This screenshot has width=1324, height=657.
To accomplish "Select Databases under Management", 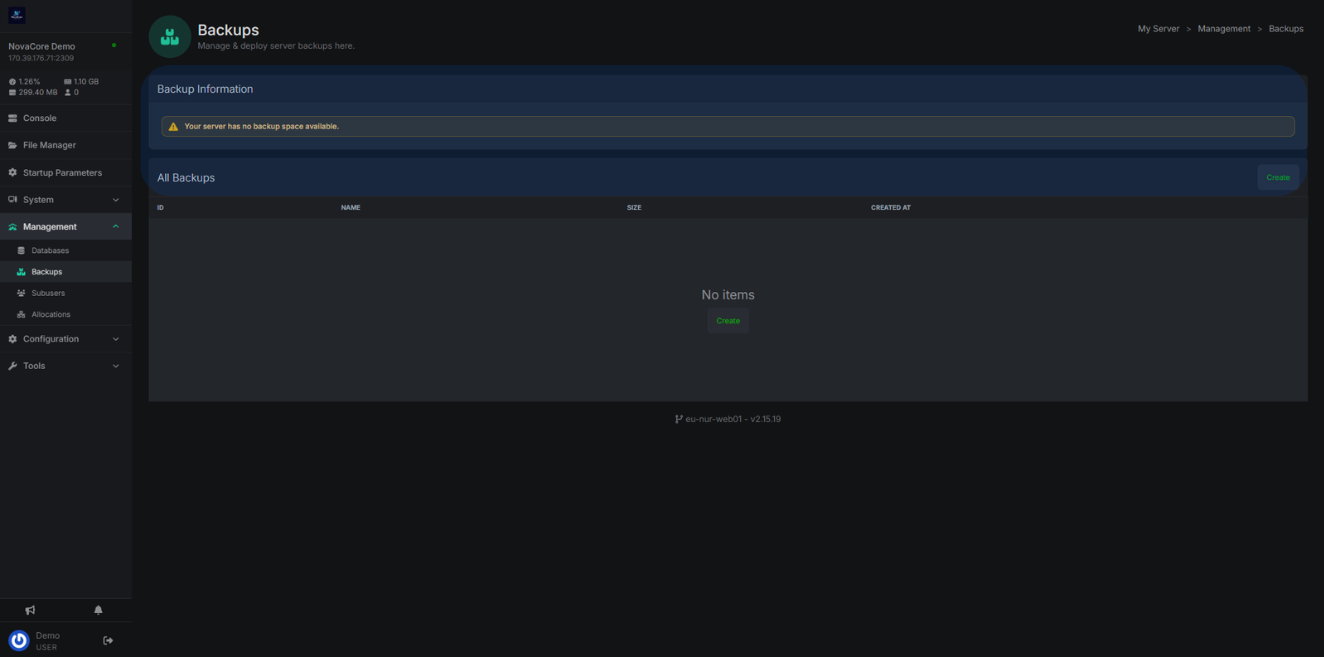I will pyautogui.click(x=50, y=251).
